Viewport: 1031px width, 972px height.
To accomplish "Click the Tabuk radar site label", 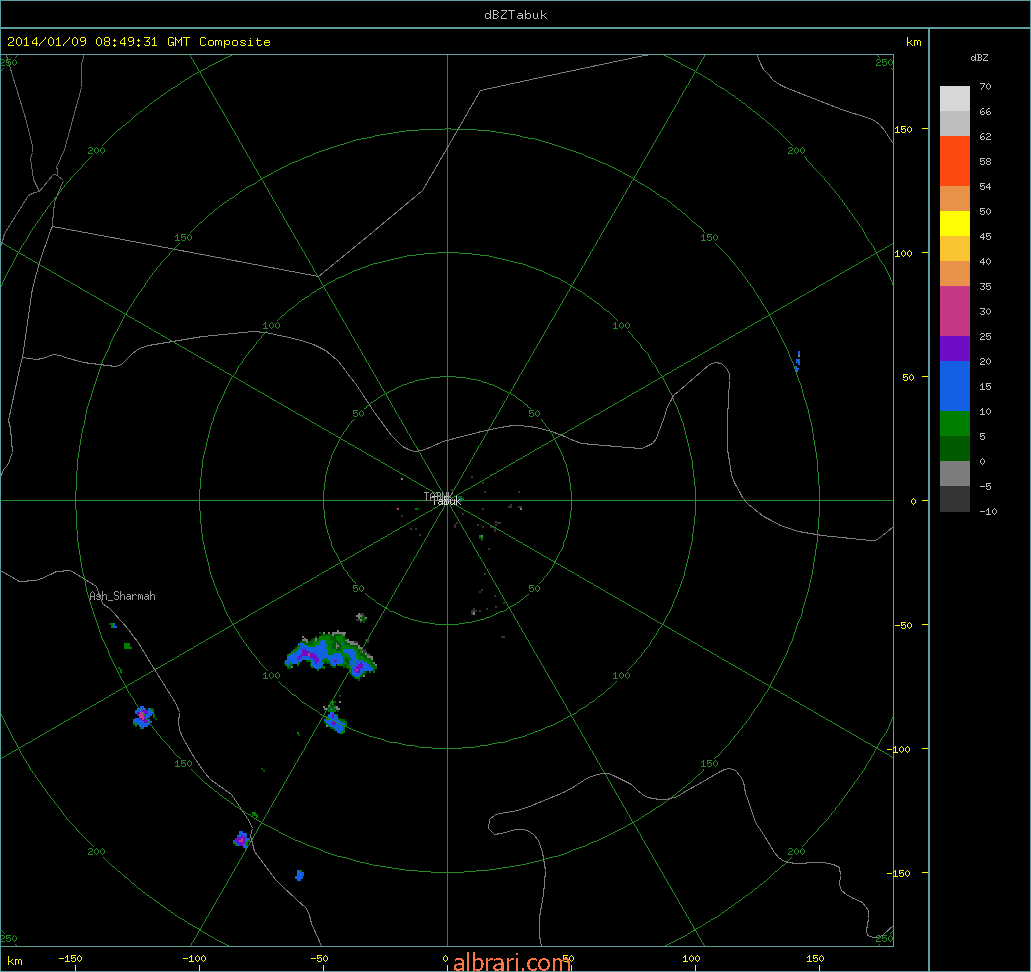I will tap(446, 501).
